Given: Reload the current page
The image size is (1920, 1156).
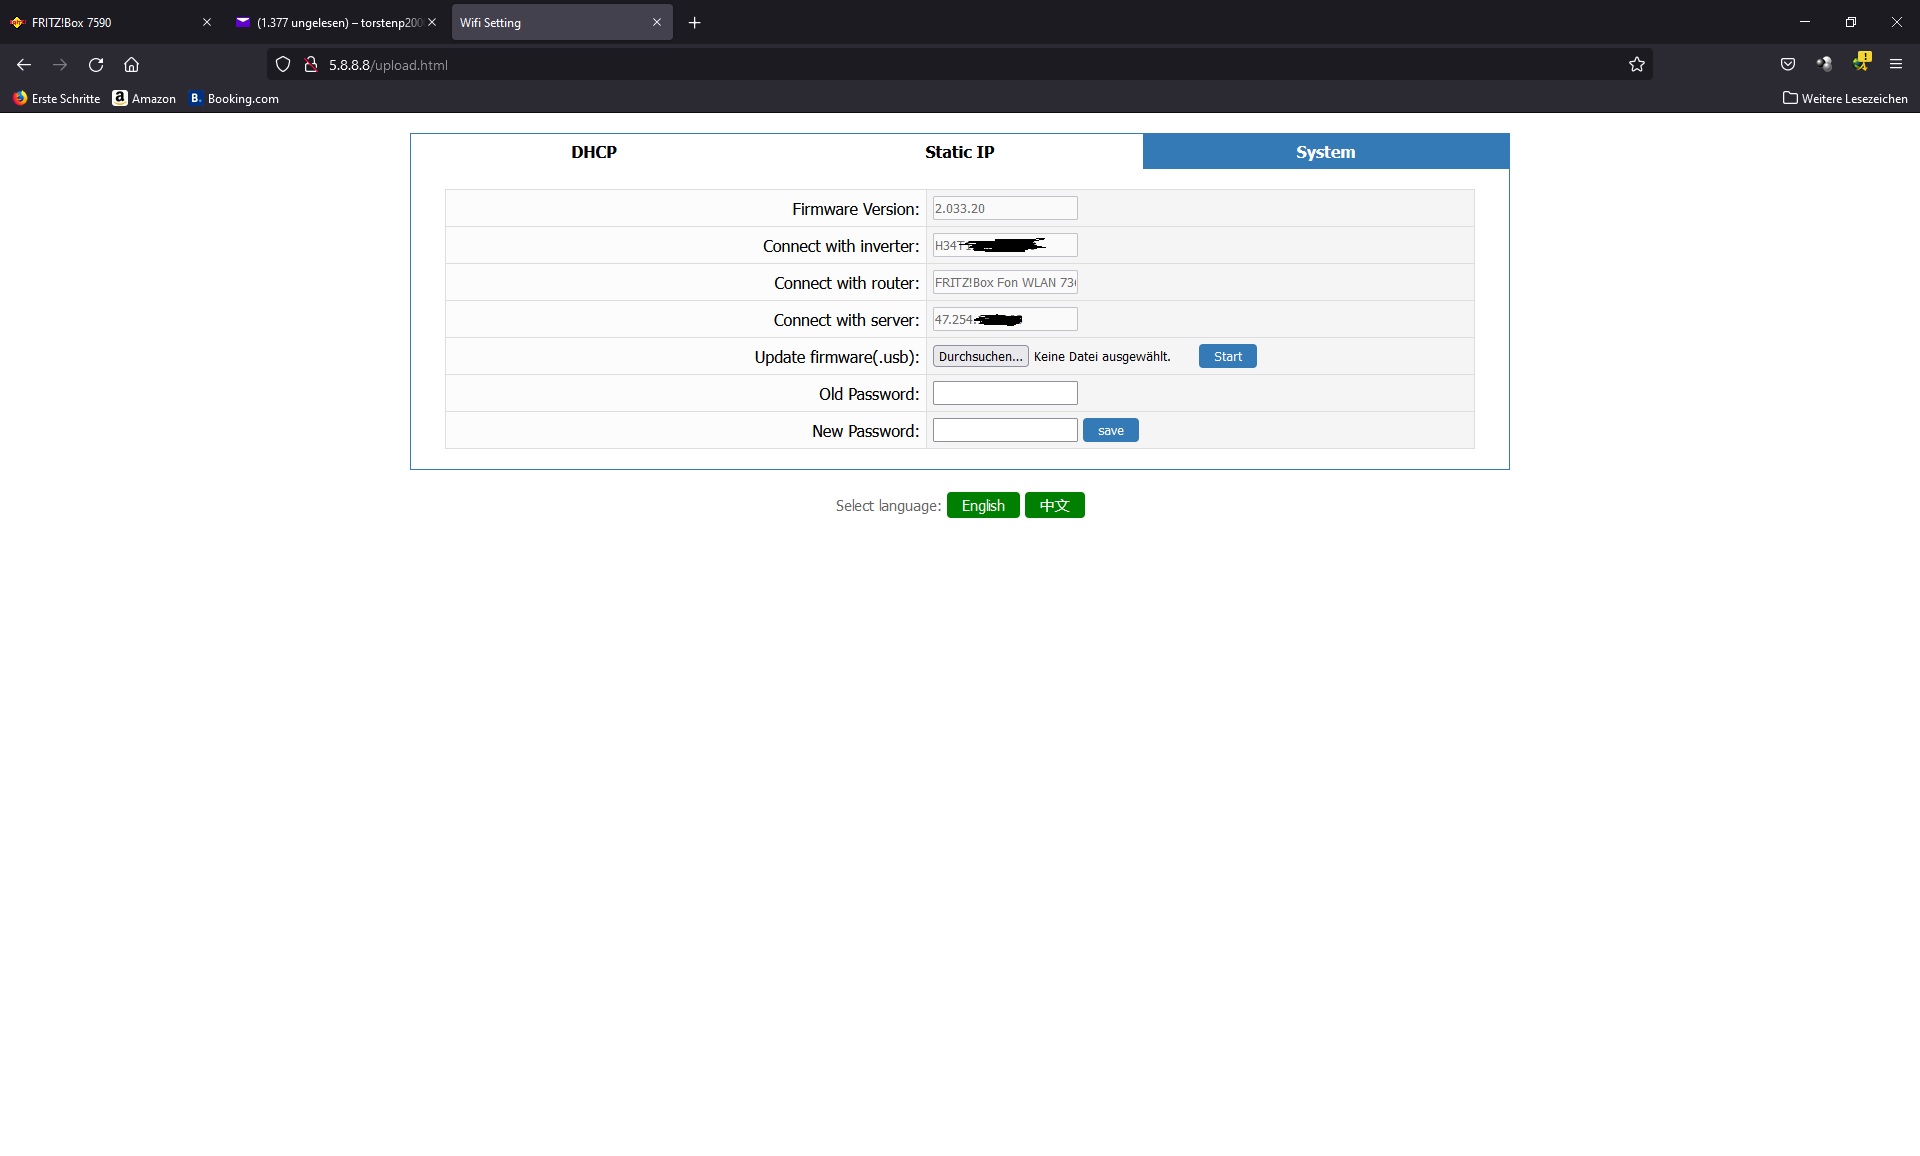Looking at the screenshot, I should pos(96,64).
